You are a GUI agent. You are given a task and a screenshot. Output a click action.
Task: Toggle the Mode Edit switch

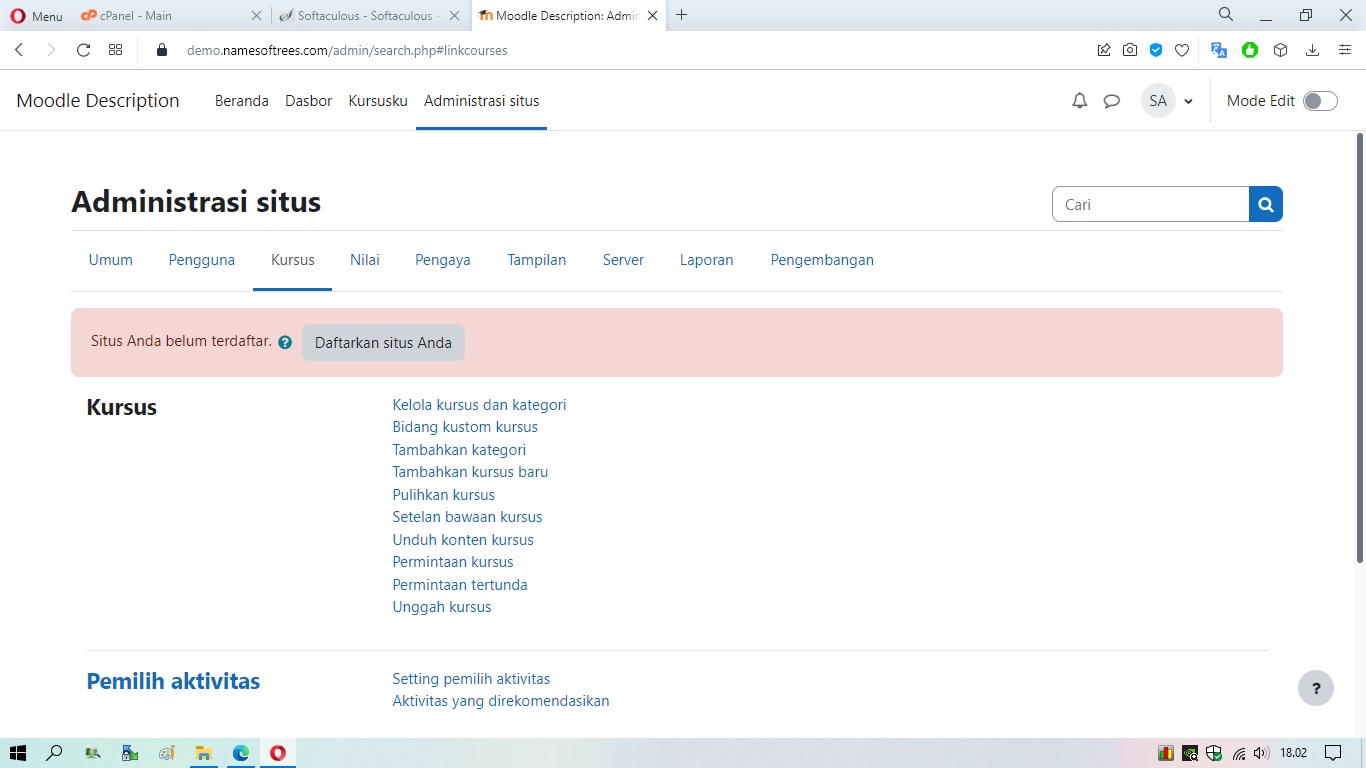pos(1320,101)
